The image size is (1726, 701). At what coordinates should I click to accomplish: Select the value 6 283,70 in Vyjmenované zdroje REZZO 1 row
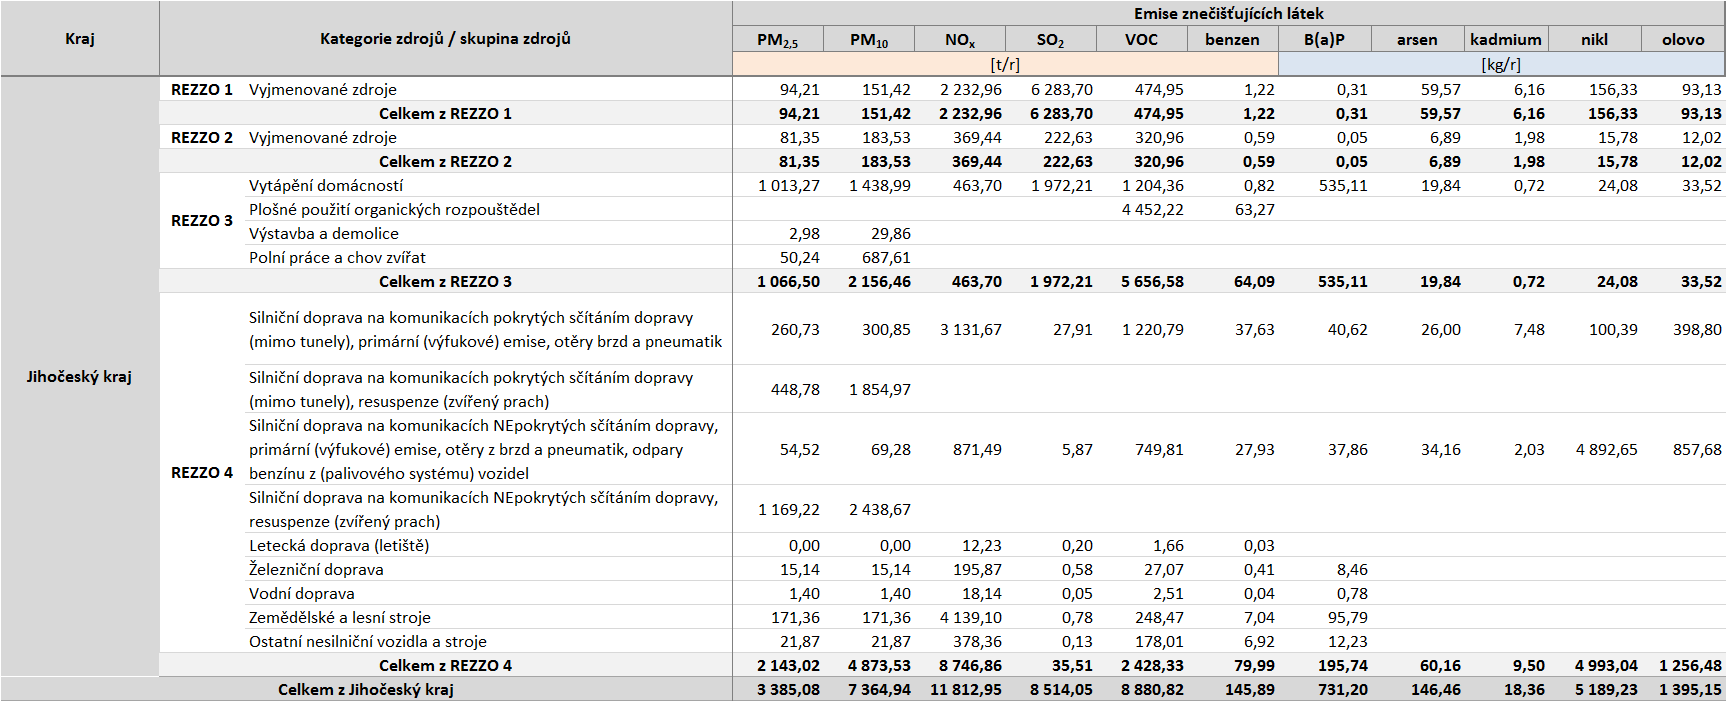pyautogui.click(x=1062, y=90)
